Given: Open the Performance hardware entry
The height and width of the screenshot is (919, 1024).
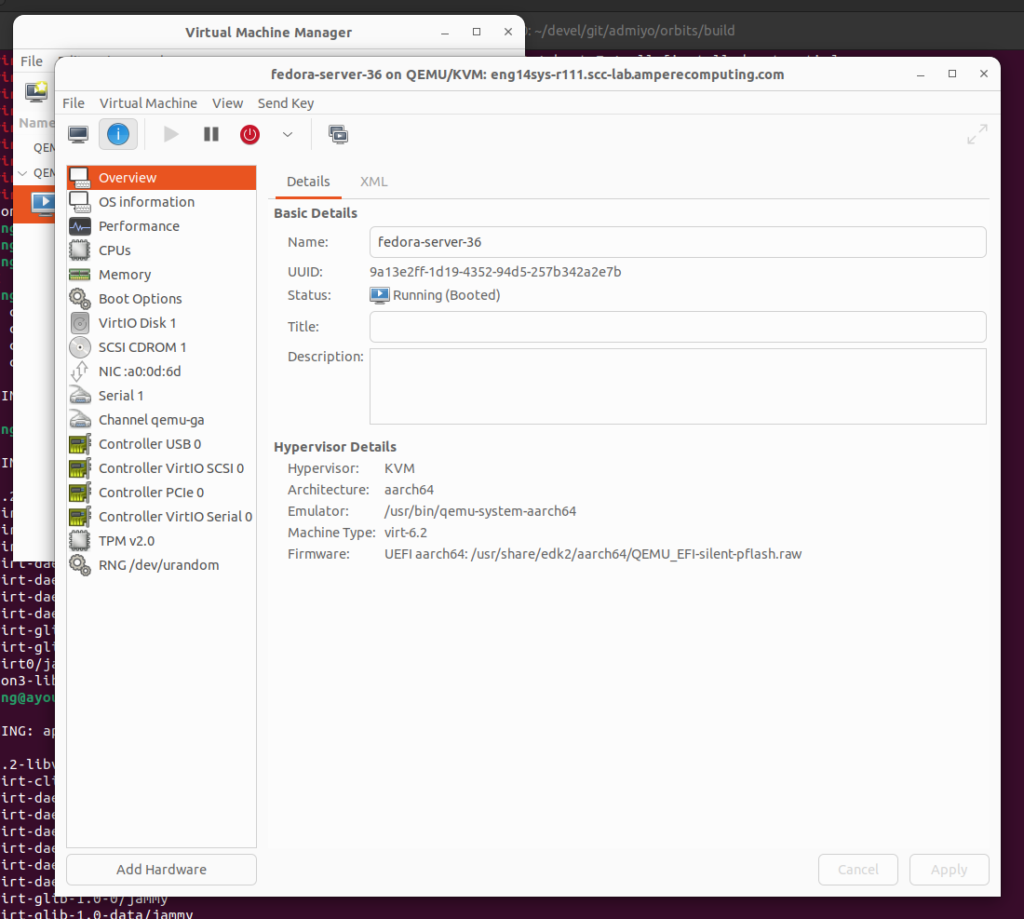Looking at the screenshot, I should coord(161,226).
